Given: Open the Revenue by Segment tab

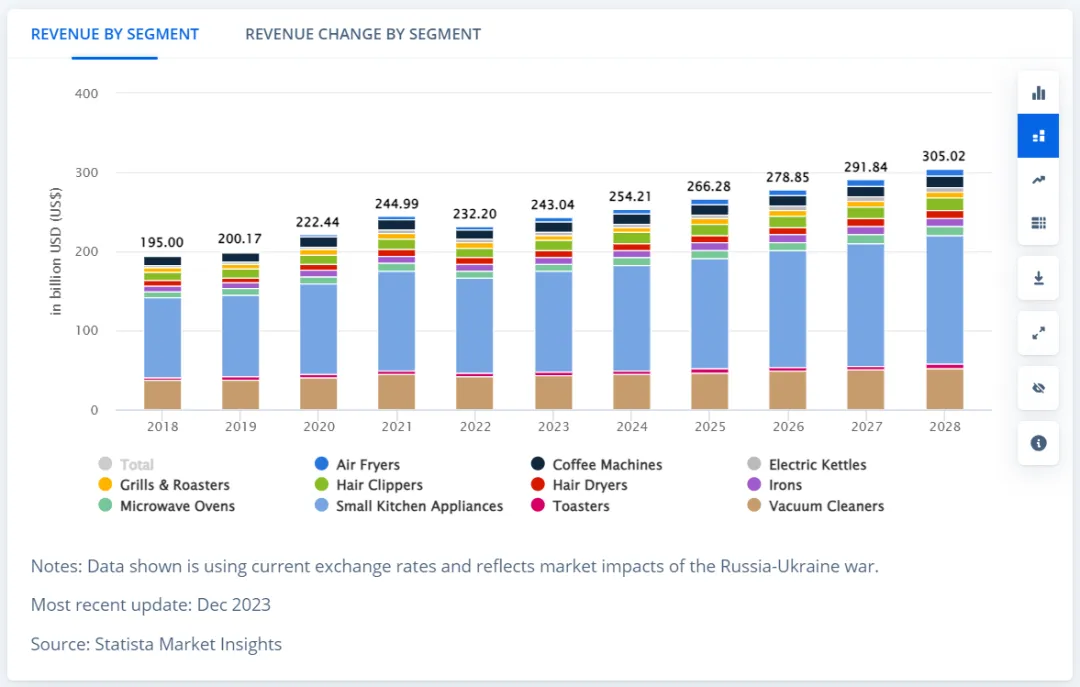Looking at the screenshot, I should pos(115,34).
